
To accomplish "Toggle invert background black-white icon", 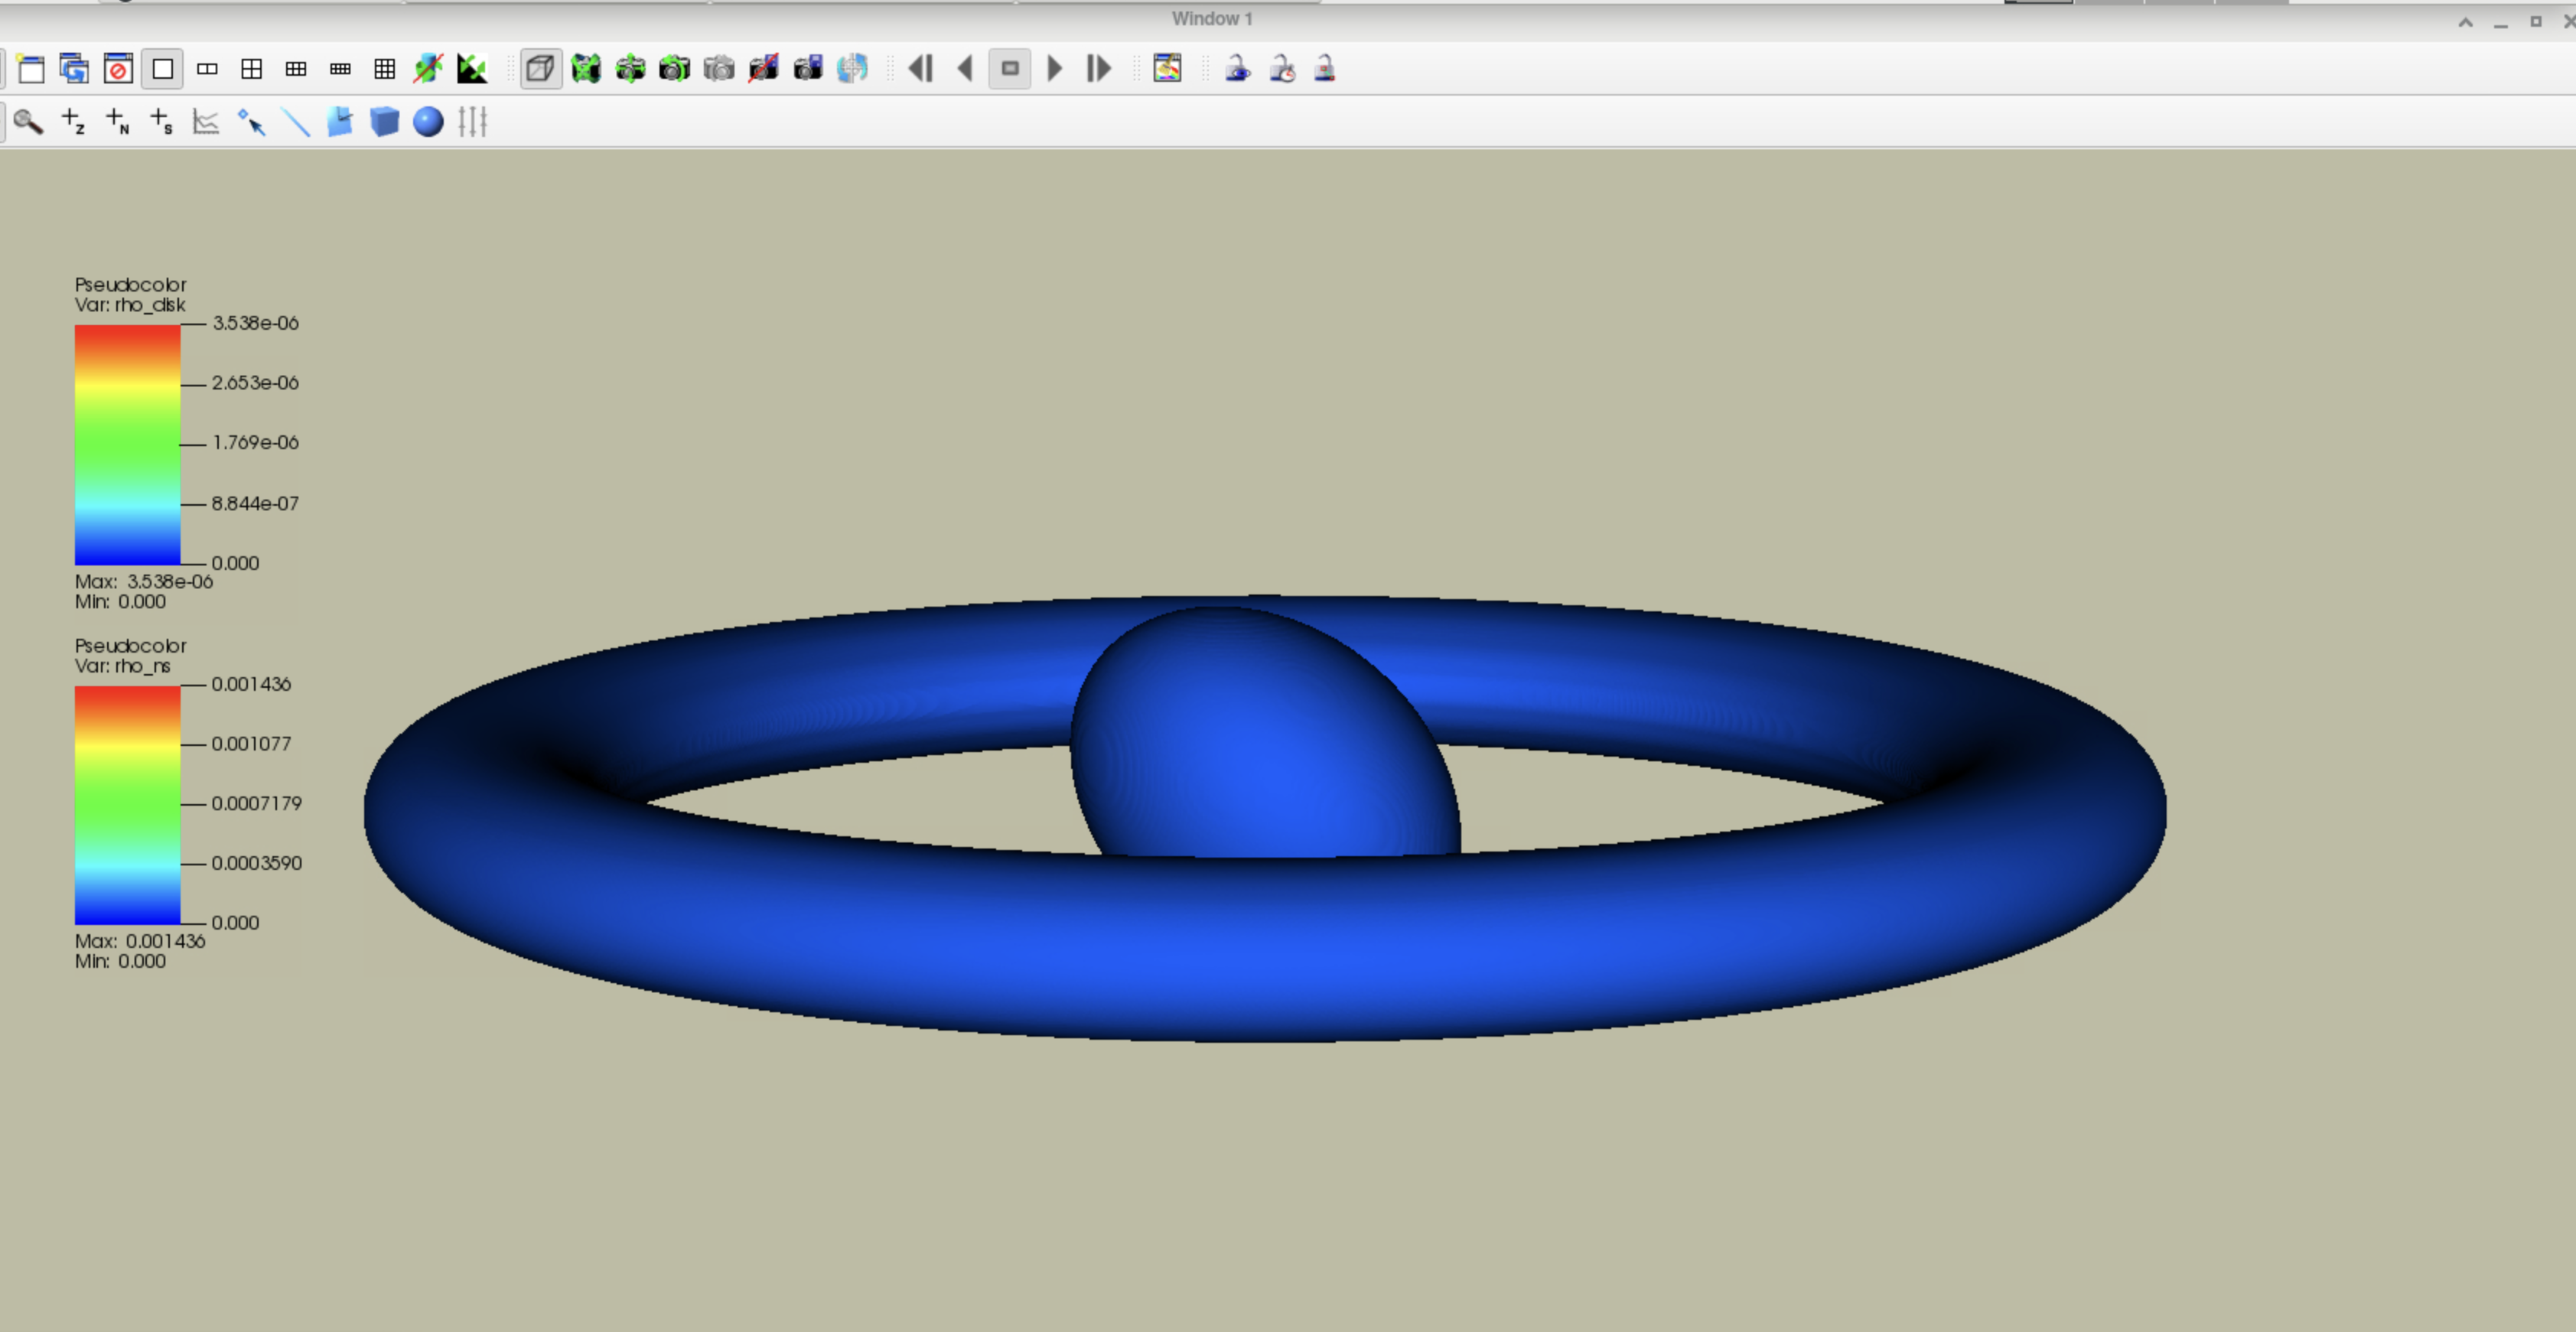I will [471, 69].
